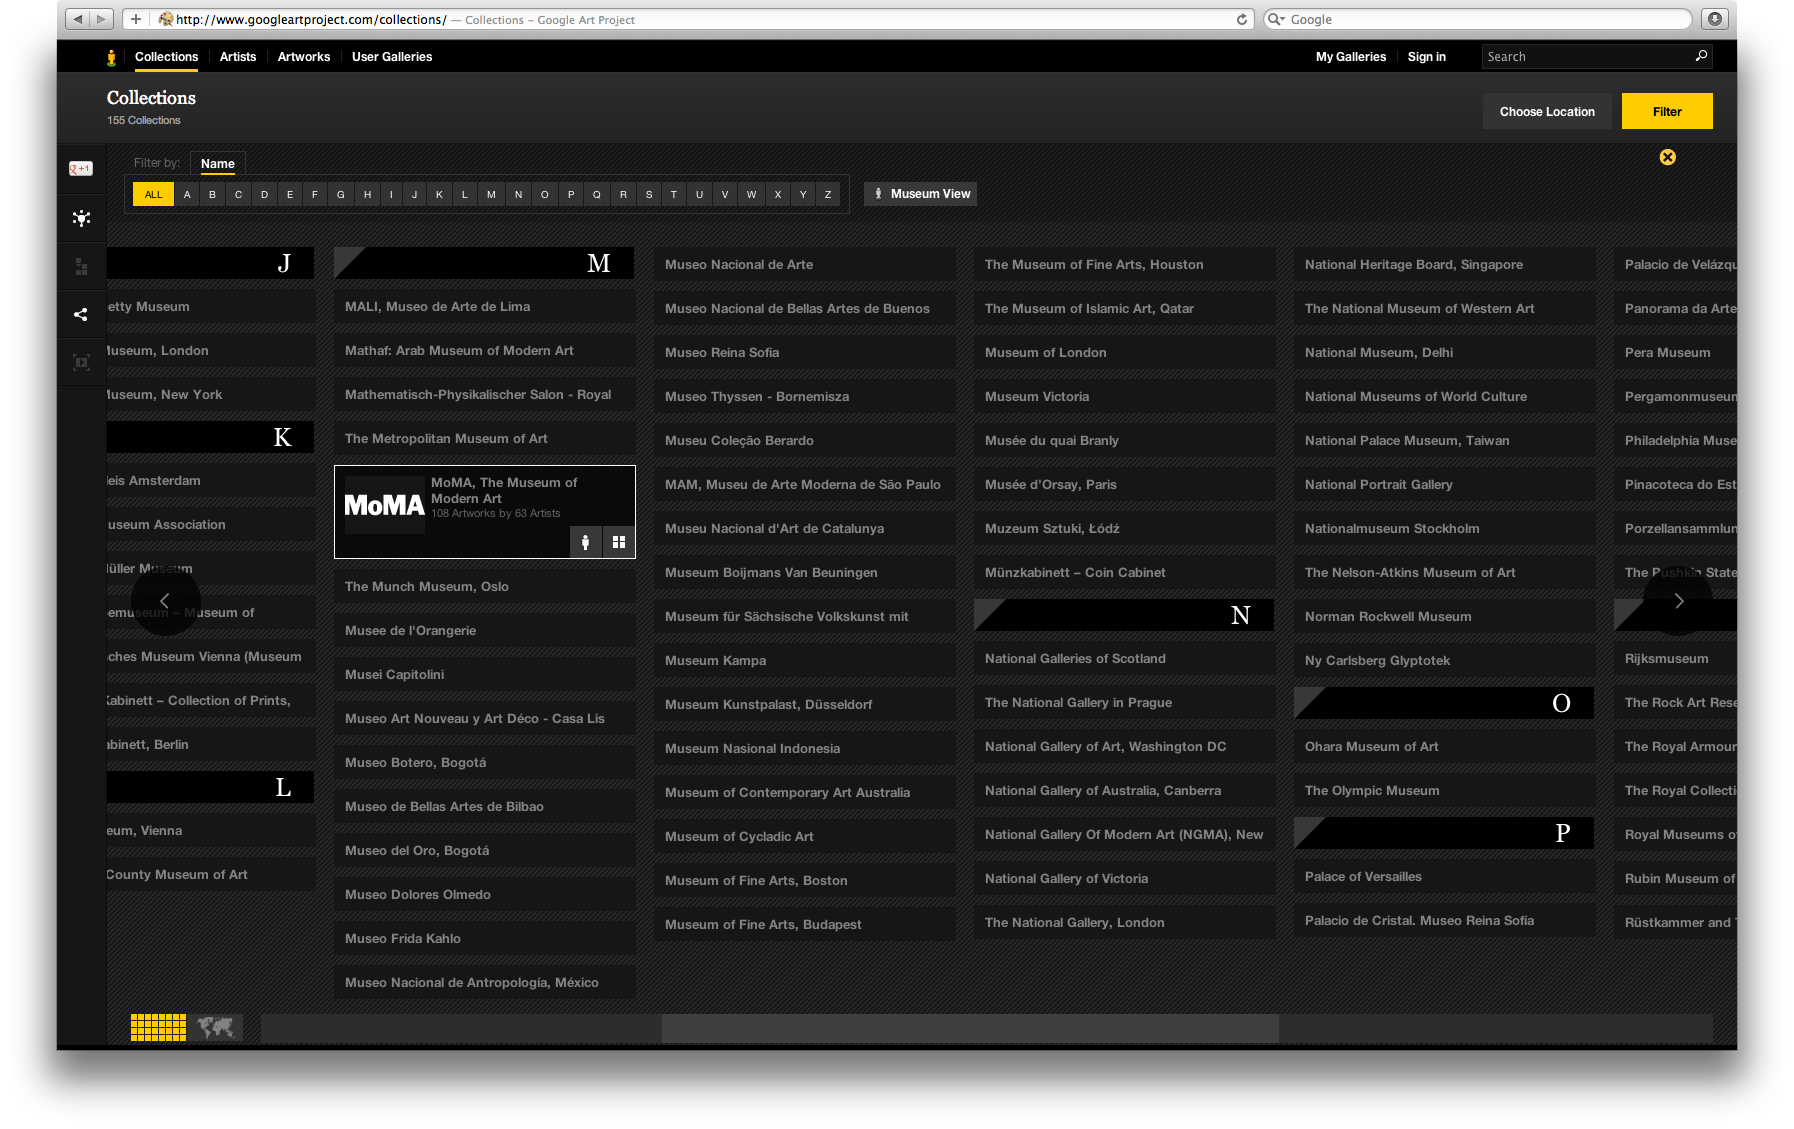Open the Artists menu item
The width and height of the screenshot is (1794, 1129).
pos(238,57)
